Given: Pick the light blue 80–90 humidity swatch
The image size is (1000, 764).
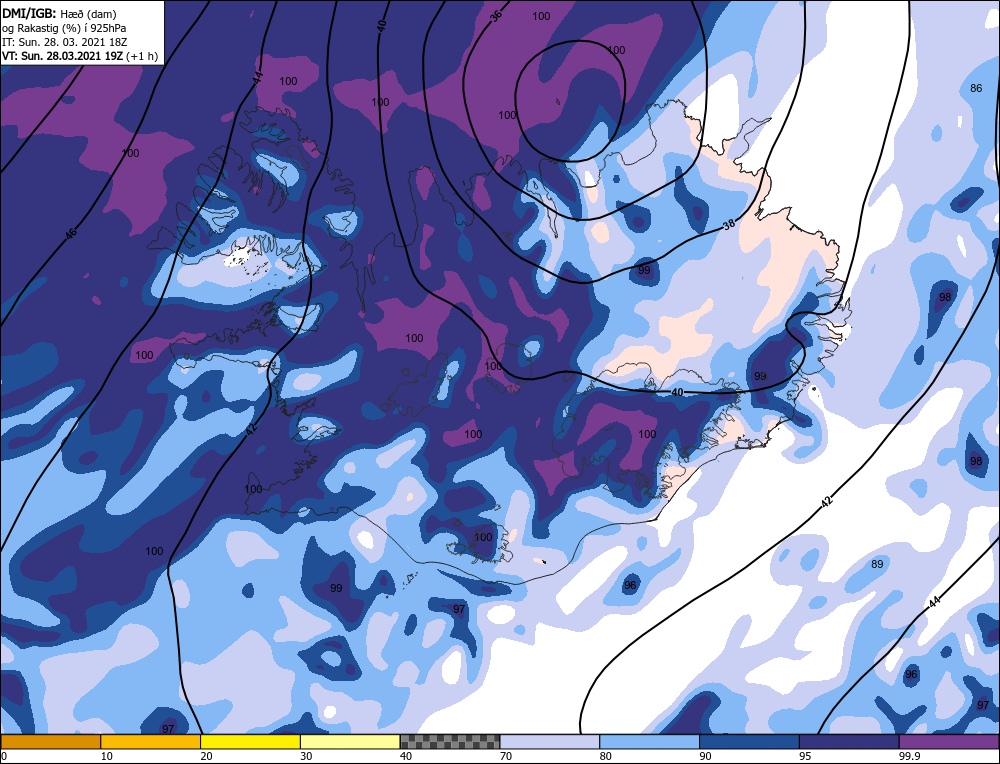Looking at the screenshot, I should tap(649, 742).
